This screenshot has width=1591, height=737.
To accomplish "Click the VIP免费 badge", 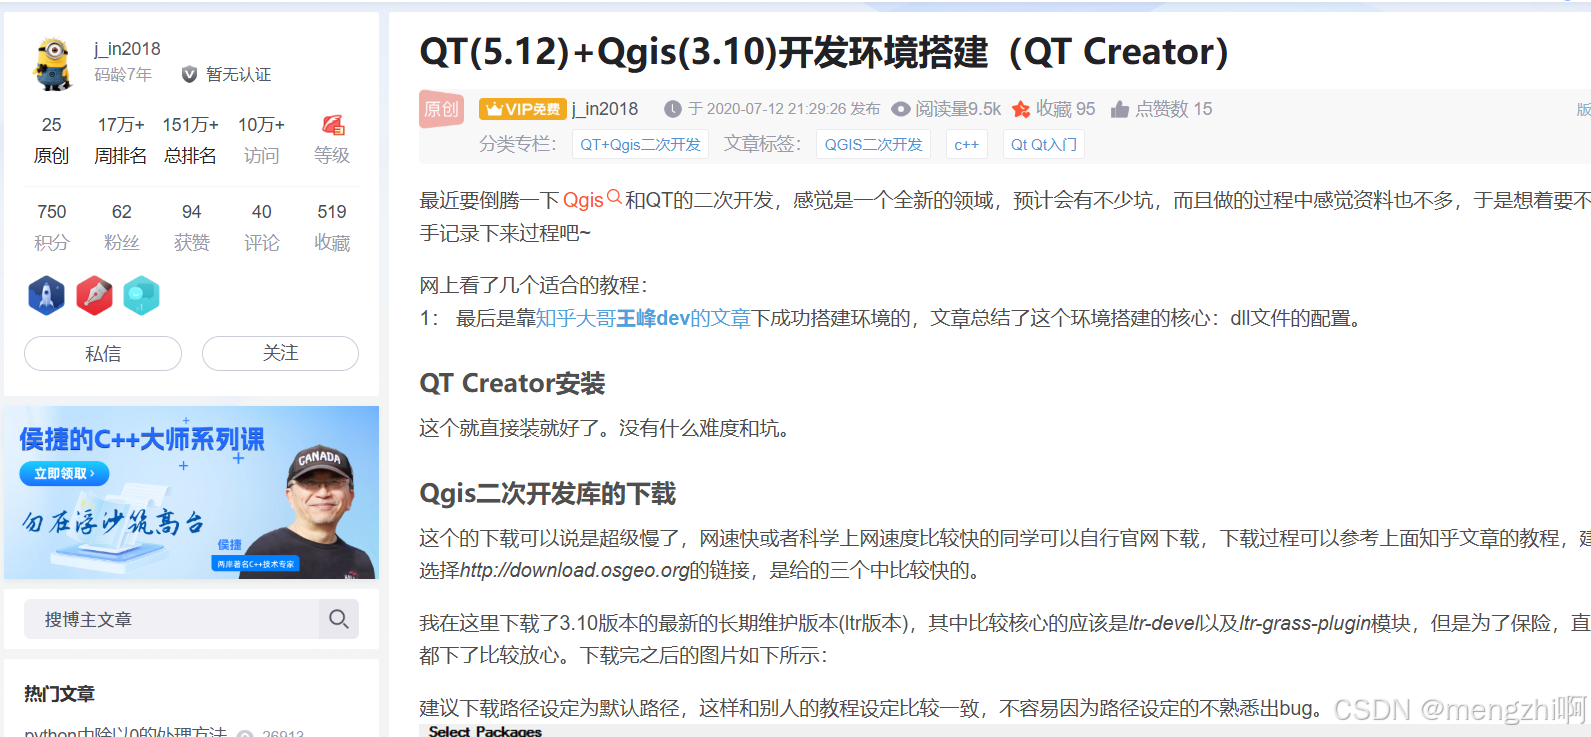I will tap(523, 109).
